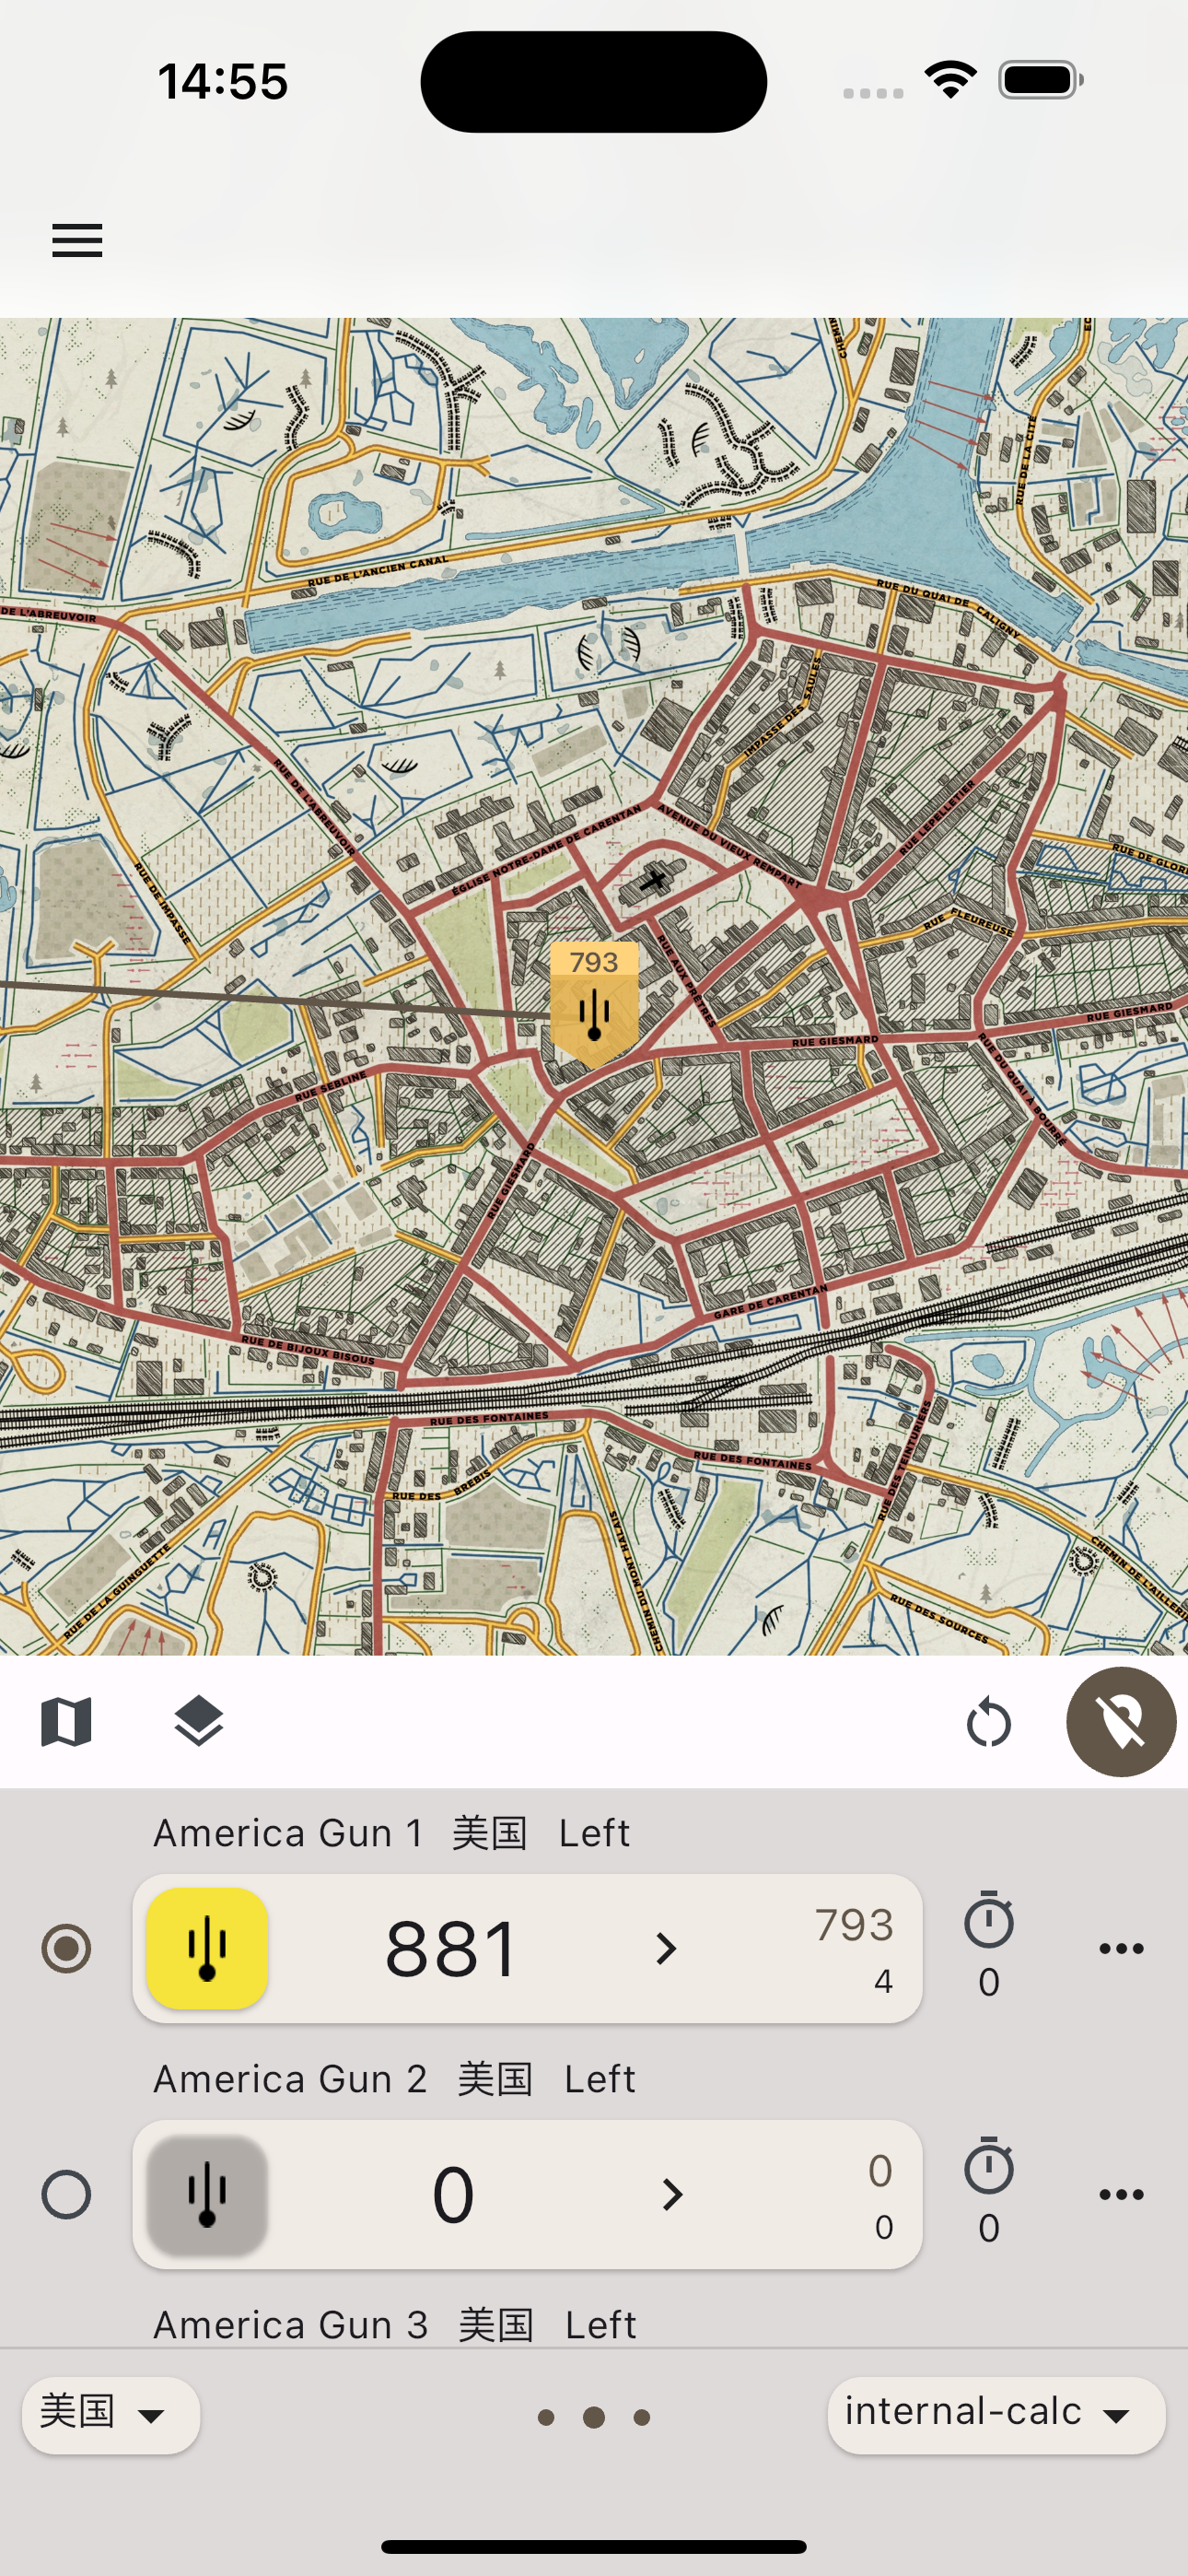The width and height of the screenshot is (1188, 2576).
Task: Open the hamburger menu
Action: click(x=77, y=241)
